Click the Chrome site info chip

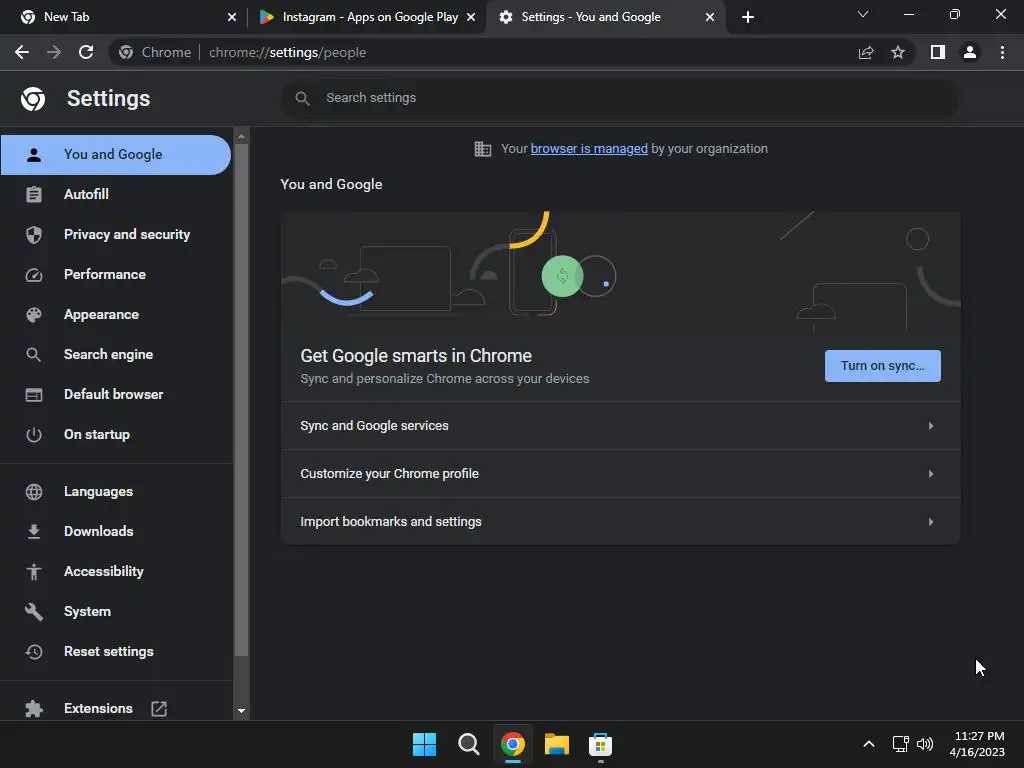tap(155, 52)
